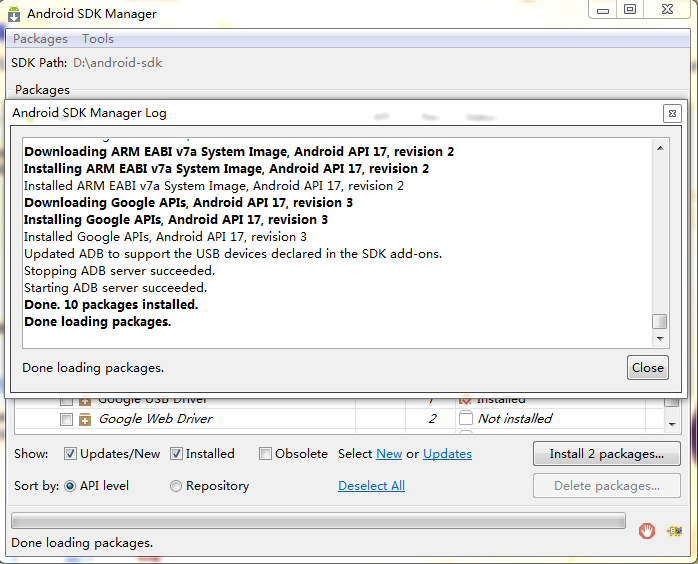Image resolution: width=698 pixels, height=564 pixels.
Task: Uncheck the Installed filter checkbox
Action: click(x=176, y=454)
